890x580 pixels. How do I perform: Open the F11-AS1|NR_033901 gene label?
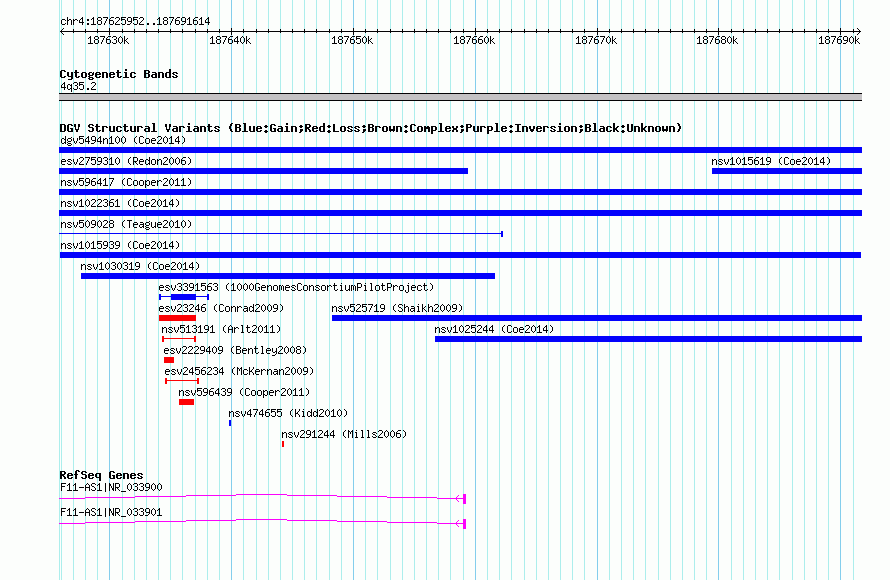tap(111, 512)
